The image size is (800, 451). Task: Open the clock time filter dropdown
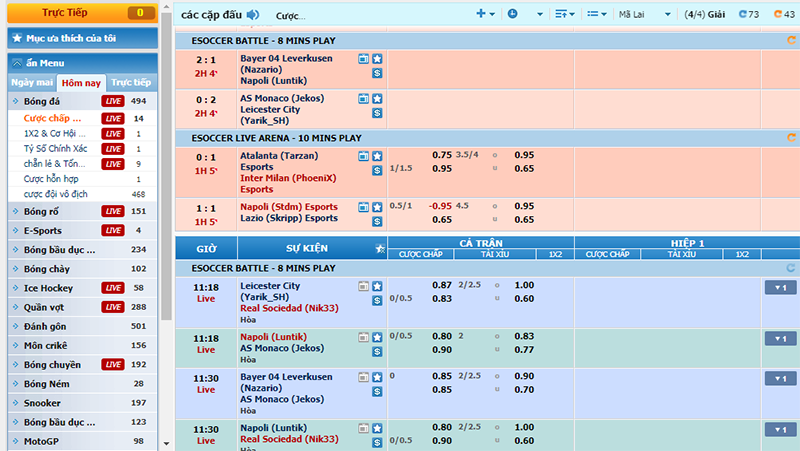[x=513, y=14]
